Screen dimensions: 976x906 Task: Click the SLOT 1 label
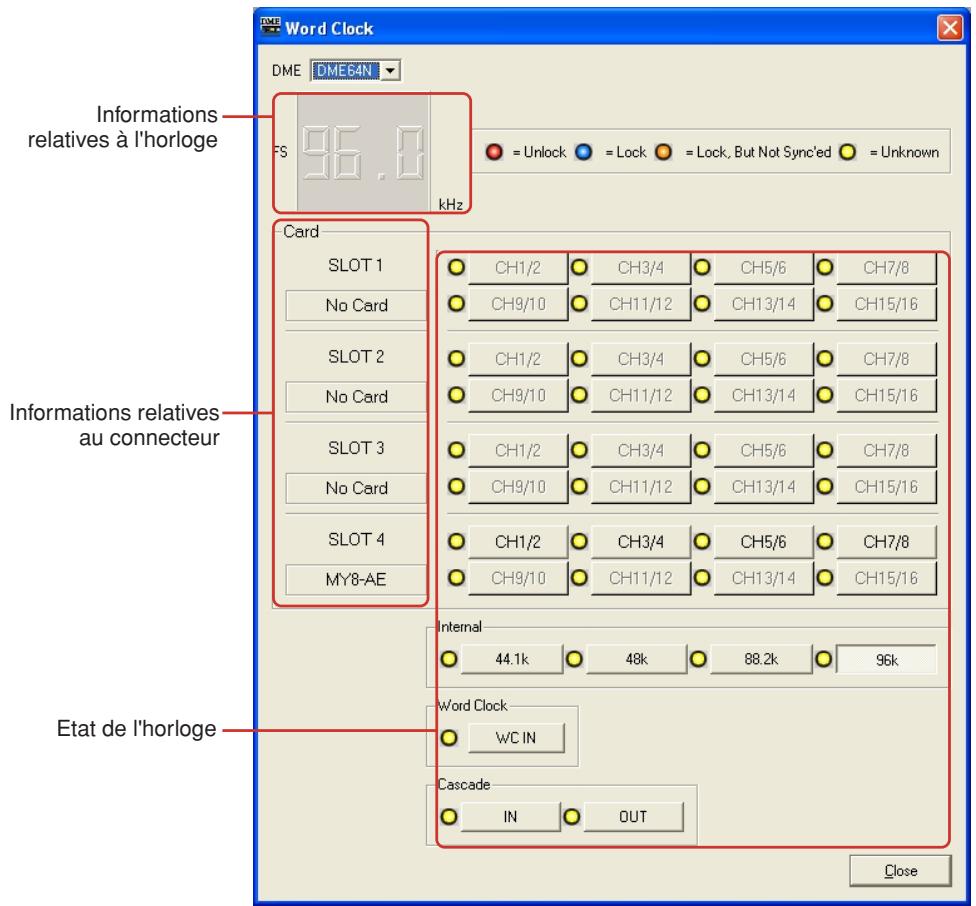click(355, 266)
